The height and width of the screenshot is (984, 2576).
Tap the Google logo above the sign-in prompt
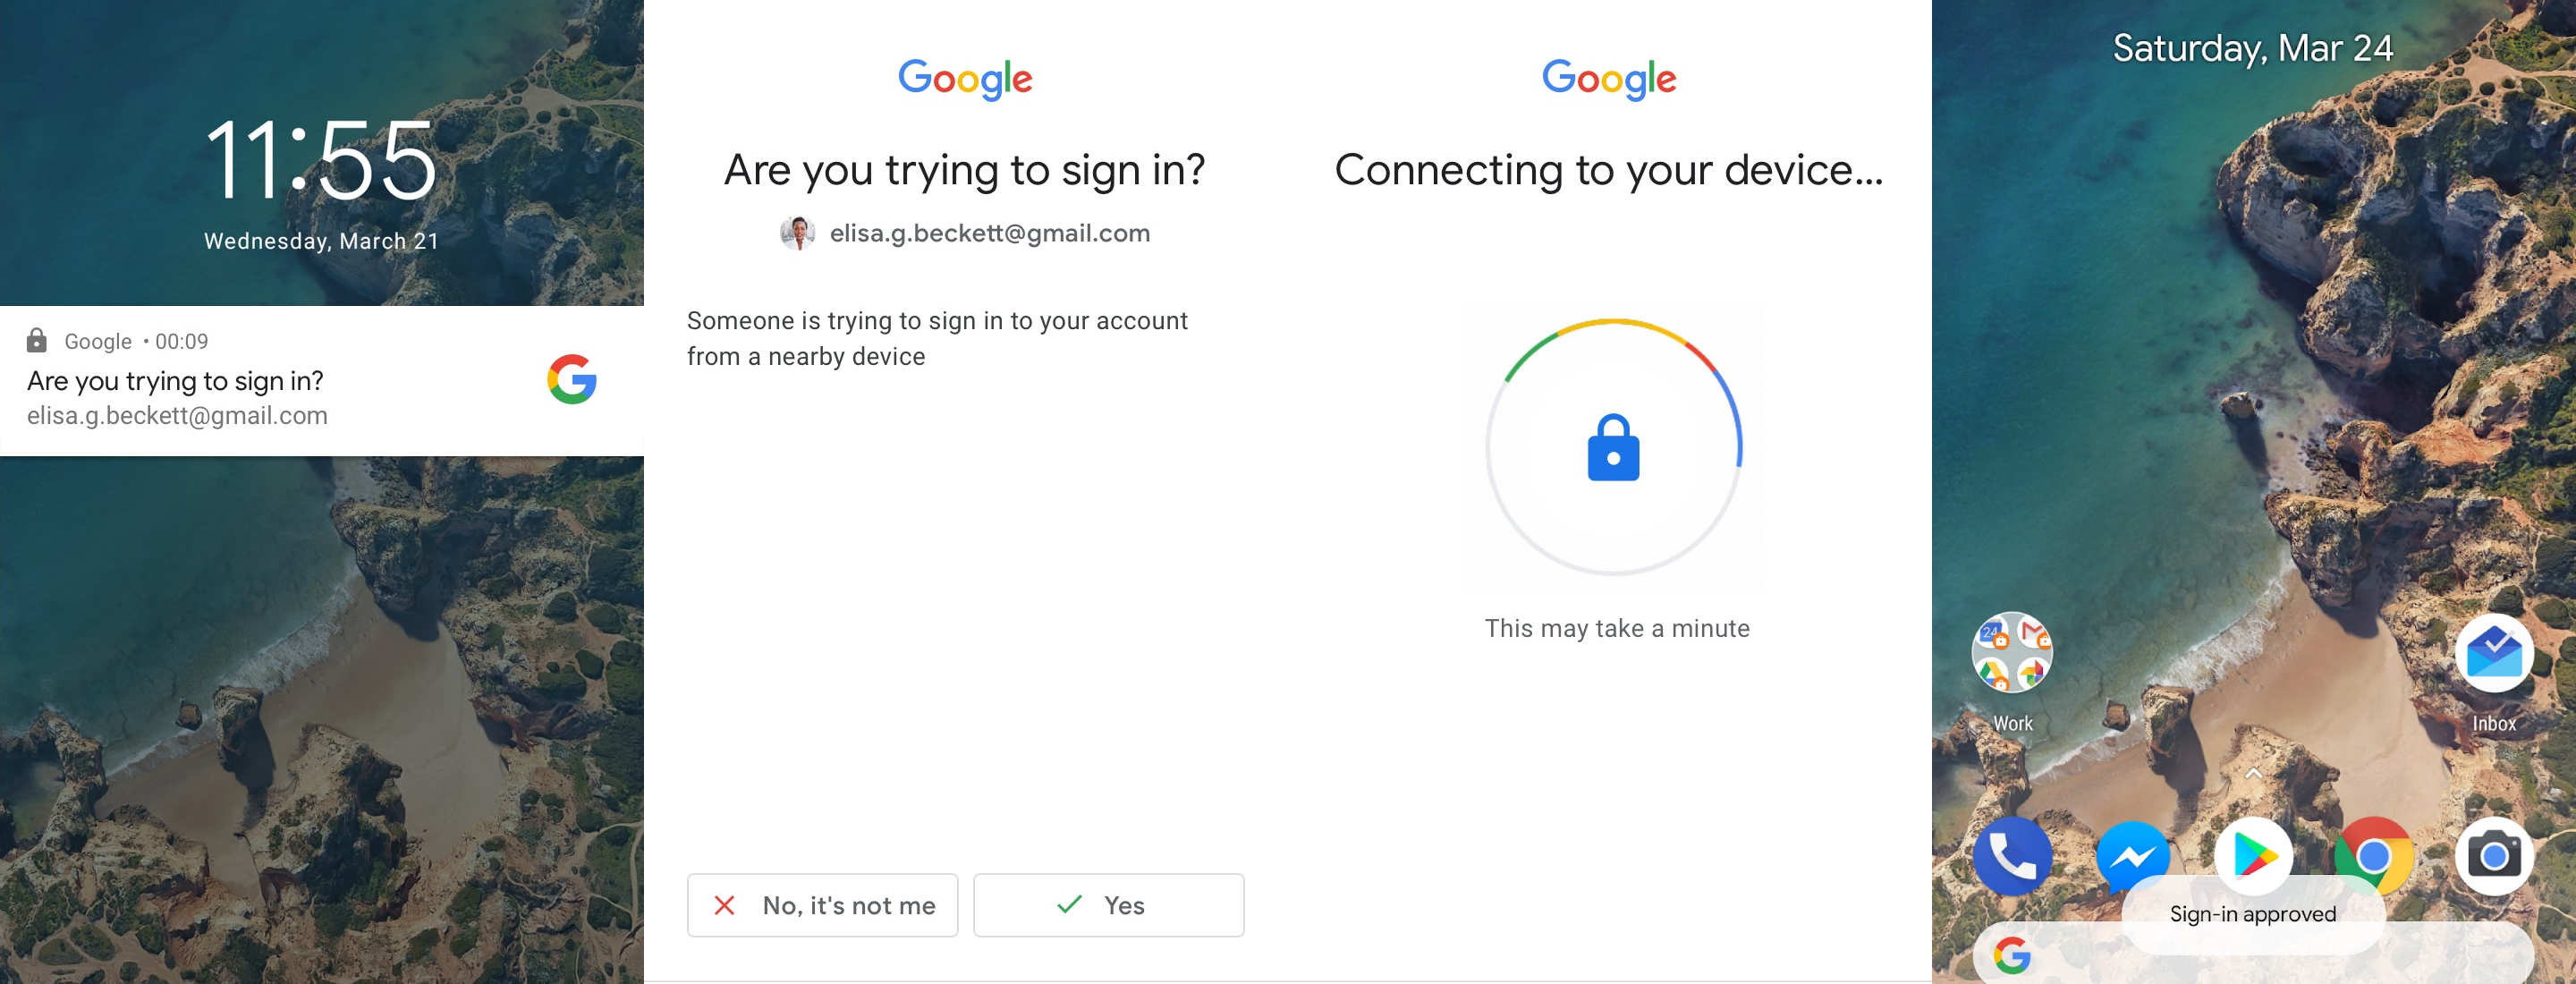[x=965, y=78]
